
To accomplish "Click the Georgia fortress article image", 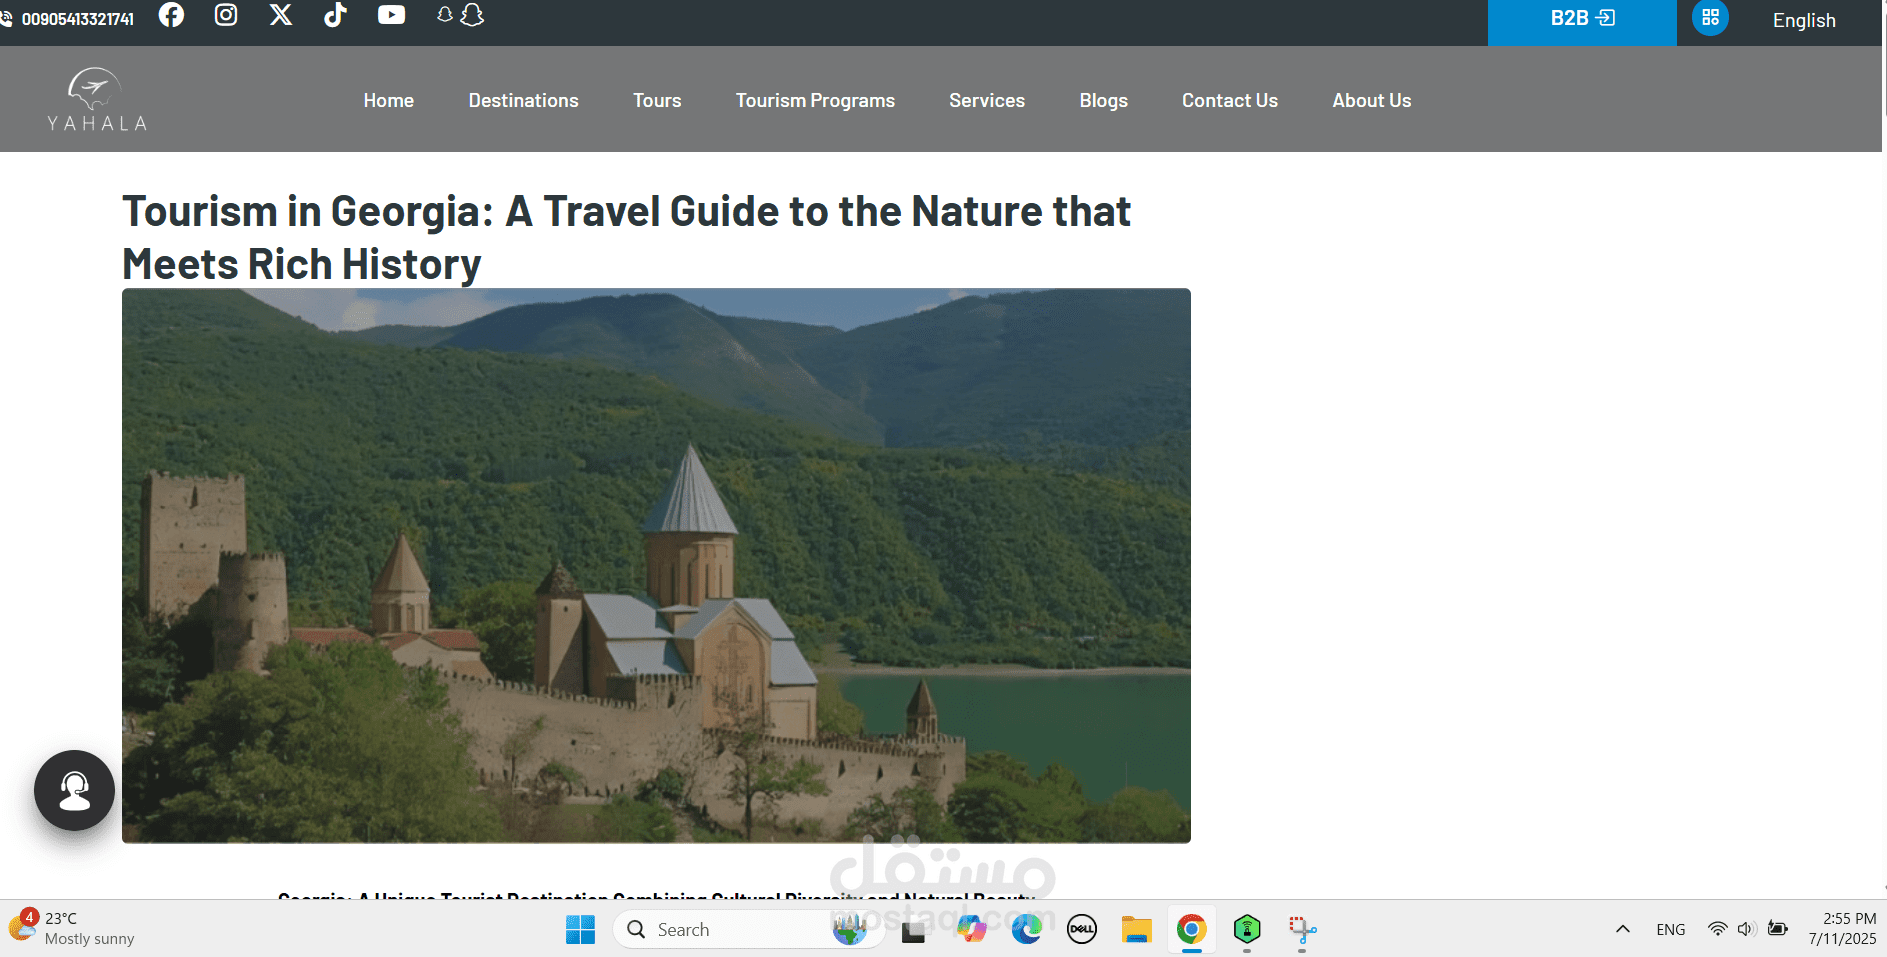I will pos(656,566).
